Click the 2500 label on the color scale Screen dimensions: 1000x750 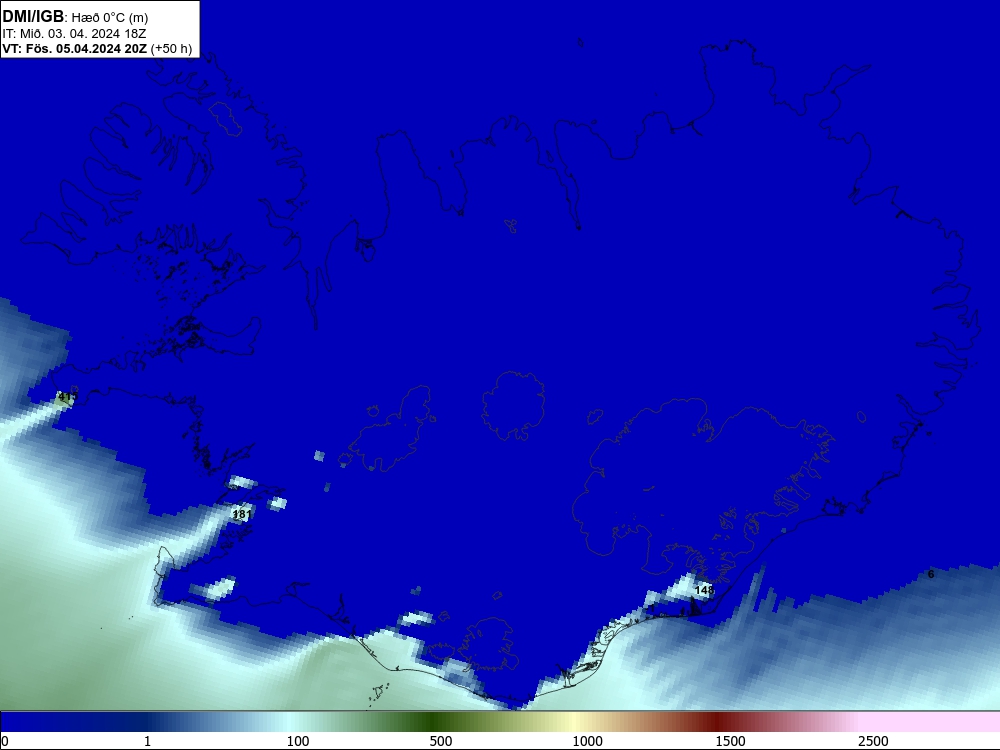tap(873, 741)
